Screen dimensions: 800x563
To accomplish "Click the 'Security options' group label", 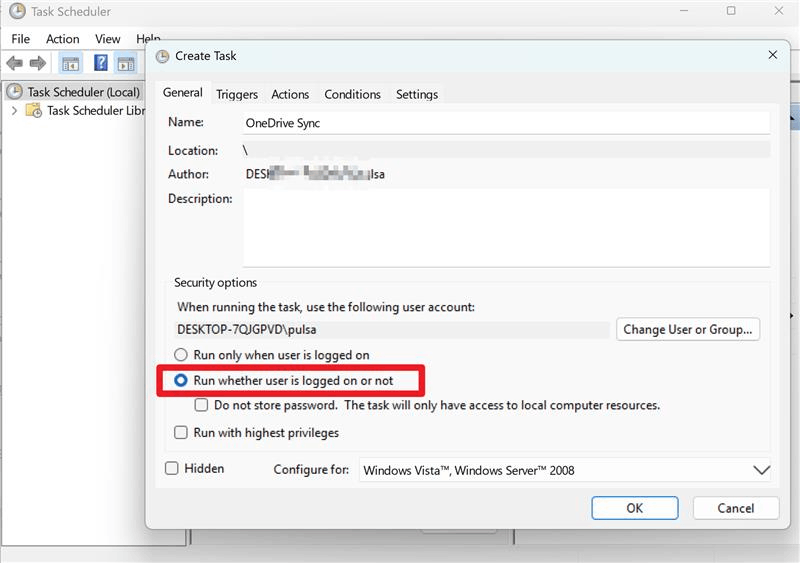I will [215, 282].
